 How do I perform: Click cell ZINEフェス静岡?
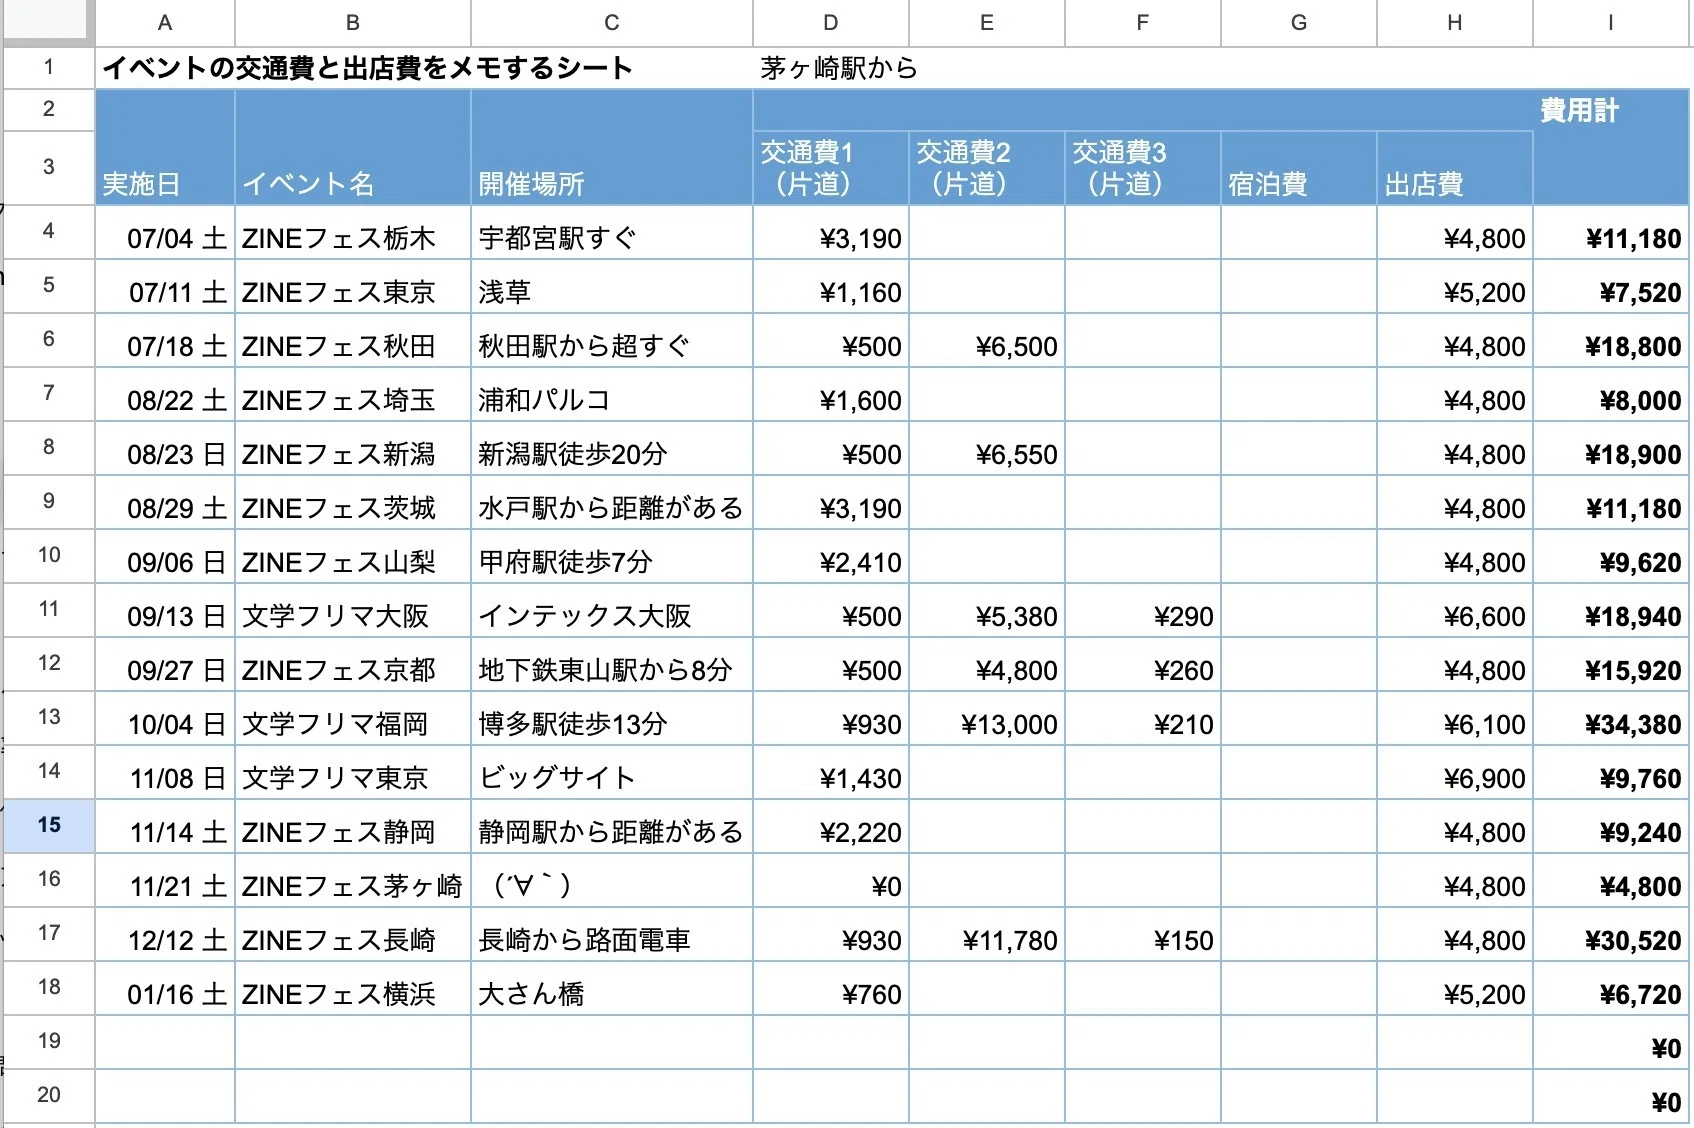click(353, 827)
